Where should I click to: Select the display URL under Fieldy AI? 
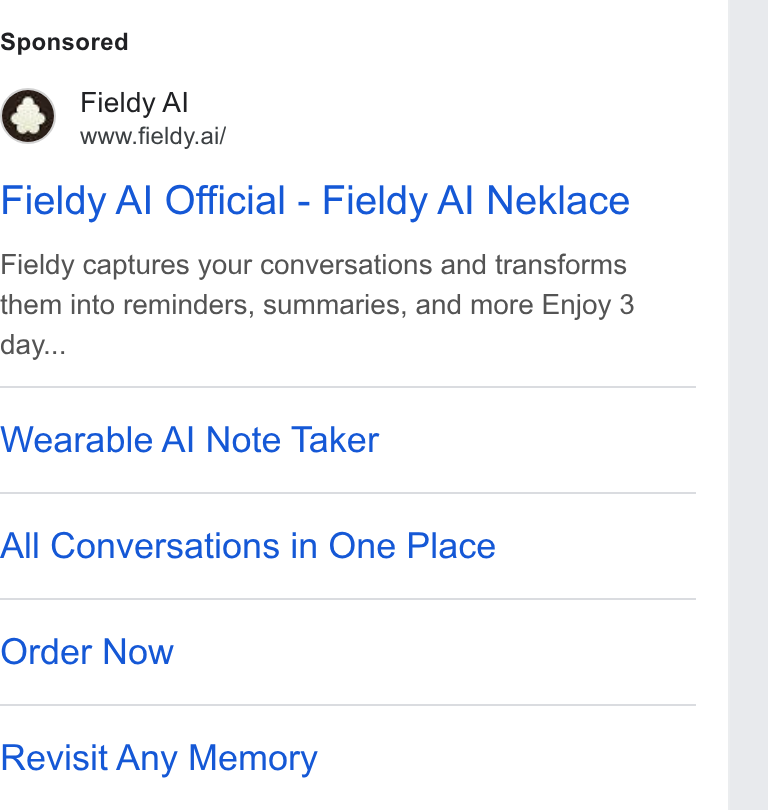pyautogui.click(x=153, y=136)
